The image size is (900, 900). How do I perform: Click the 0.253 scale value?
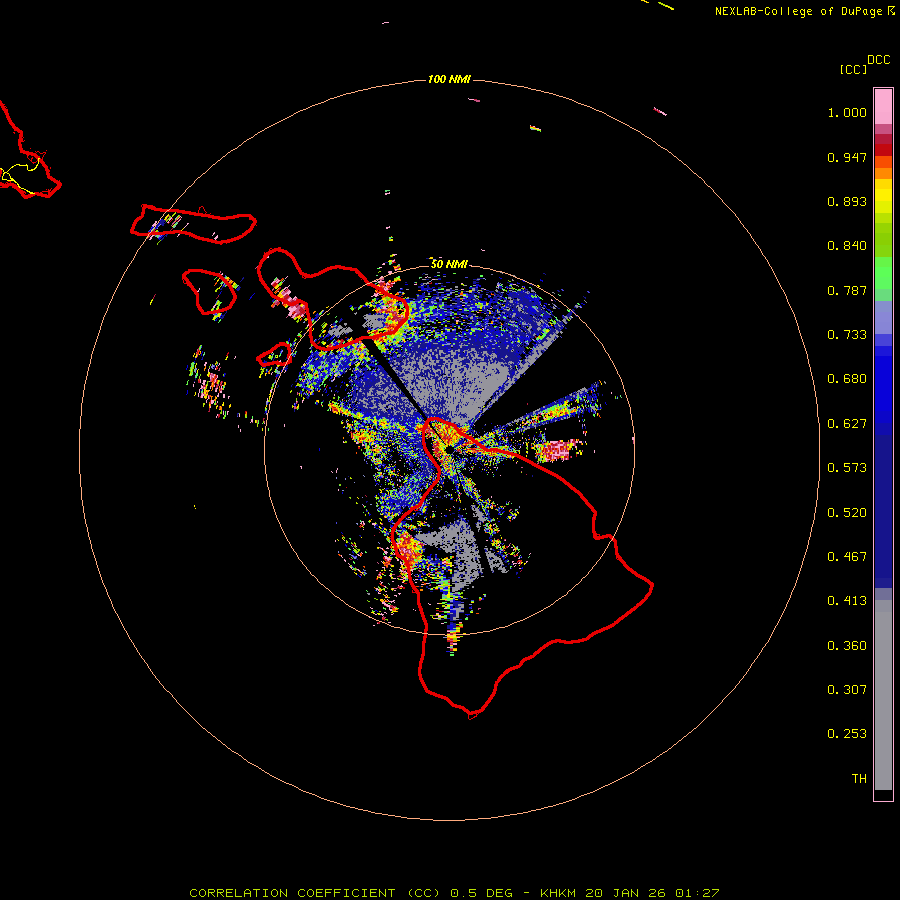[847, 734]
